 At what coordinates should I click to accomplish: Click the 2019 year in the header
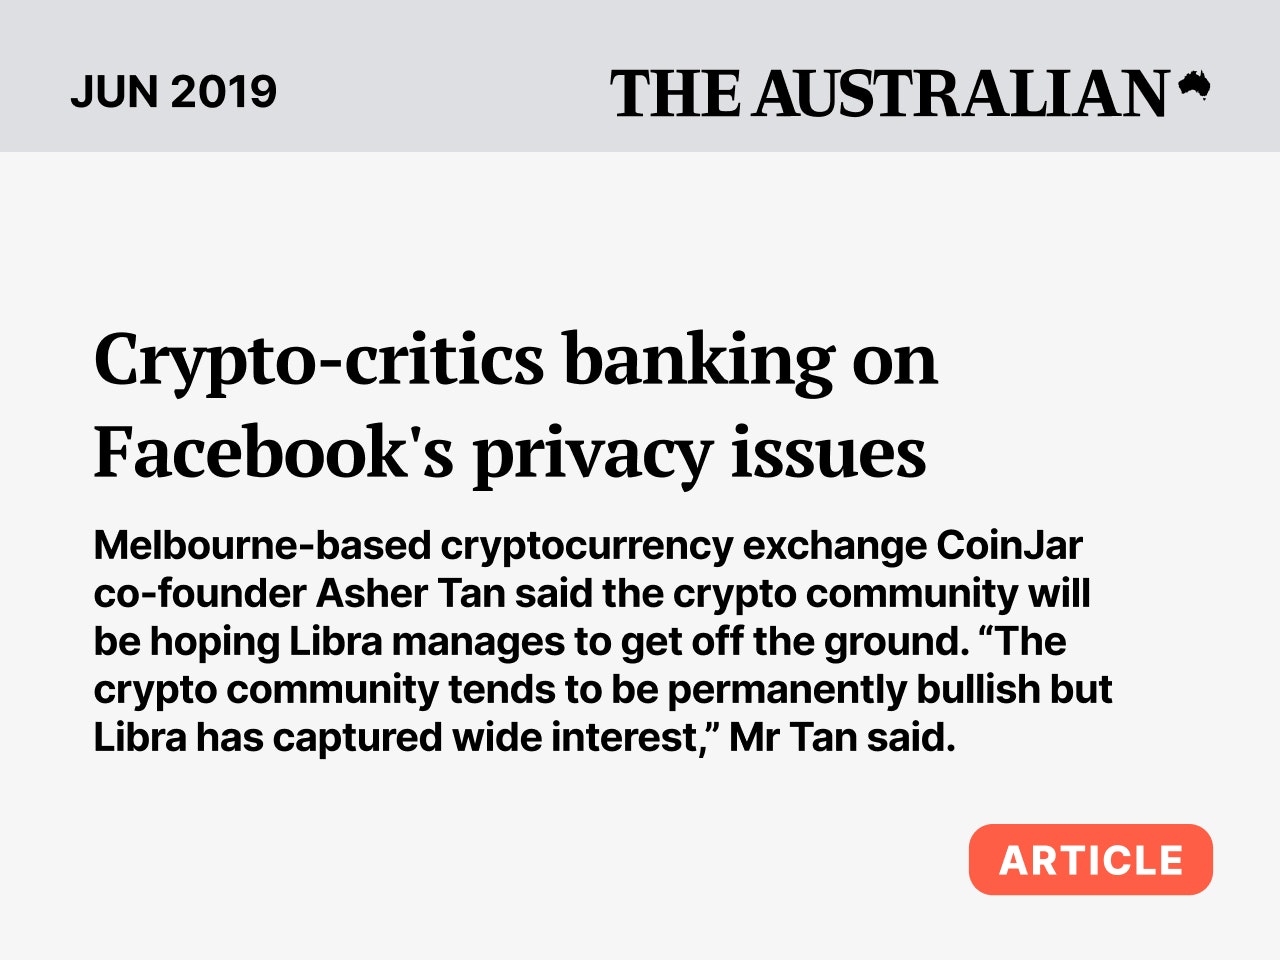point(223,92)
